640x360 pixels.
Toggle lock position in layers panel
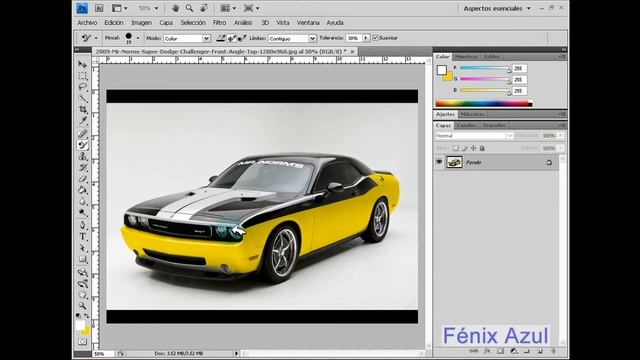473,148
